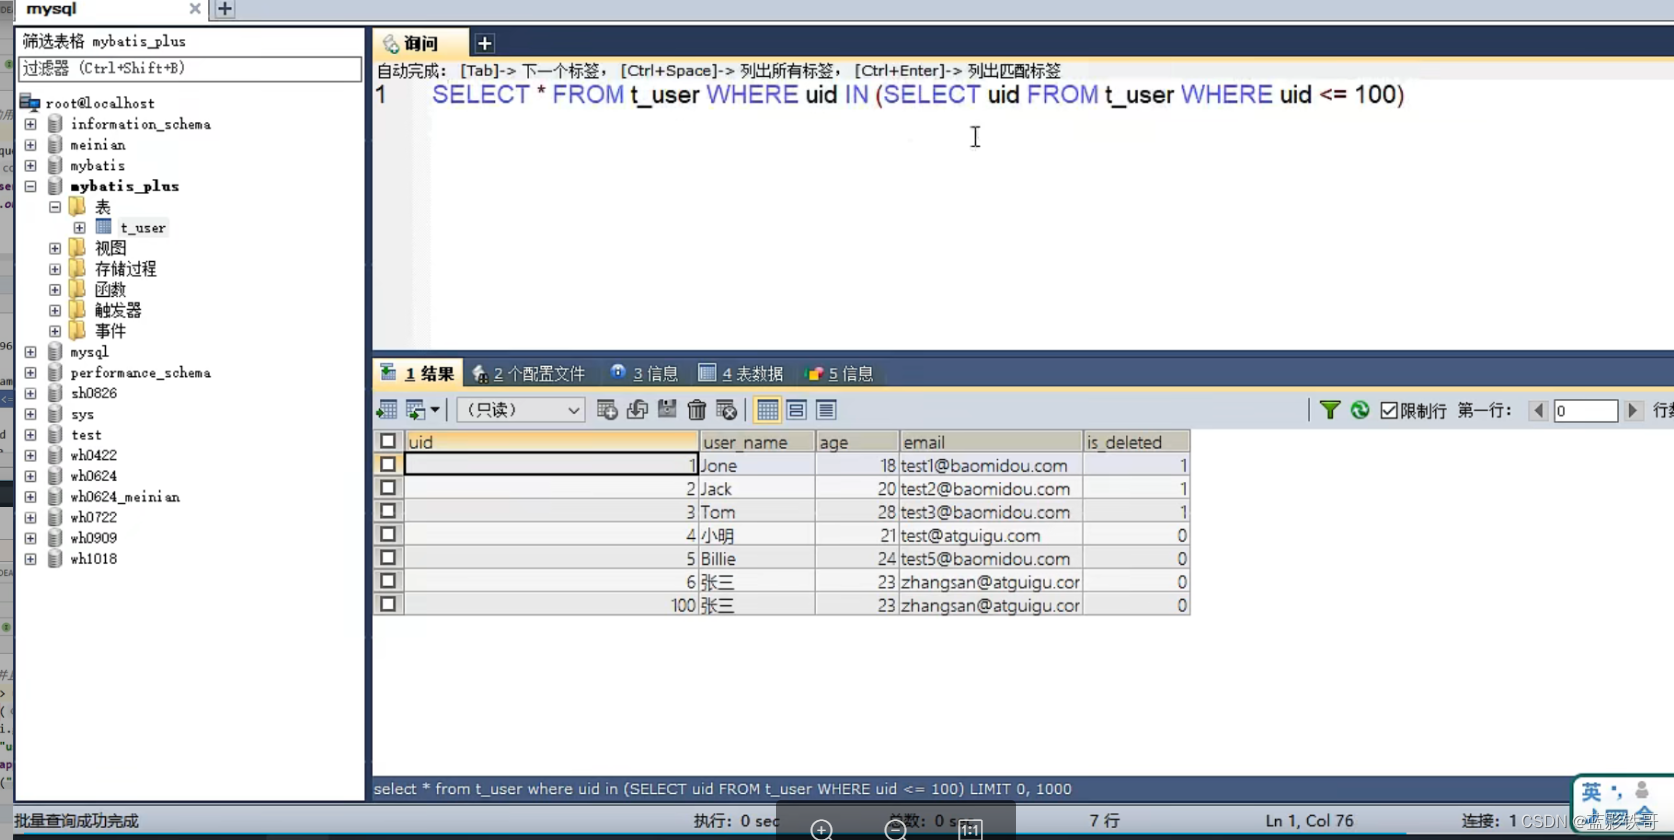The width and height of the screenshot is (1674, 840).
Task: Click the next page arrow
Action: click(x=1633, y=411)
